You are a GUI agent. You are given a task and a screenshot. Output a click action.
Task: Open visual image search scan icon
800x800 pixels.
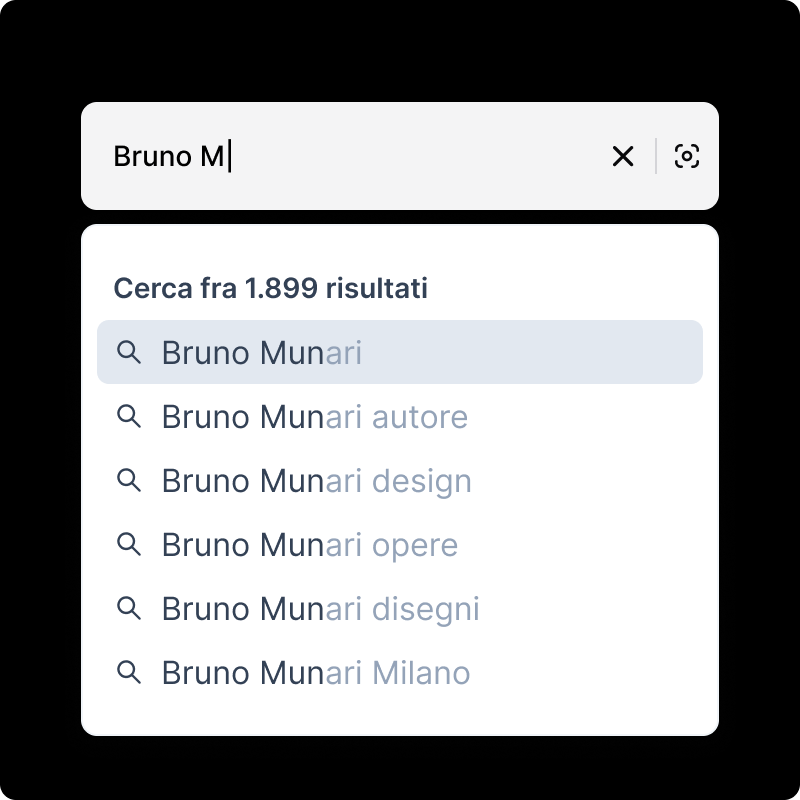687,156
